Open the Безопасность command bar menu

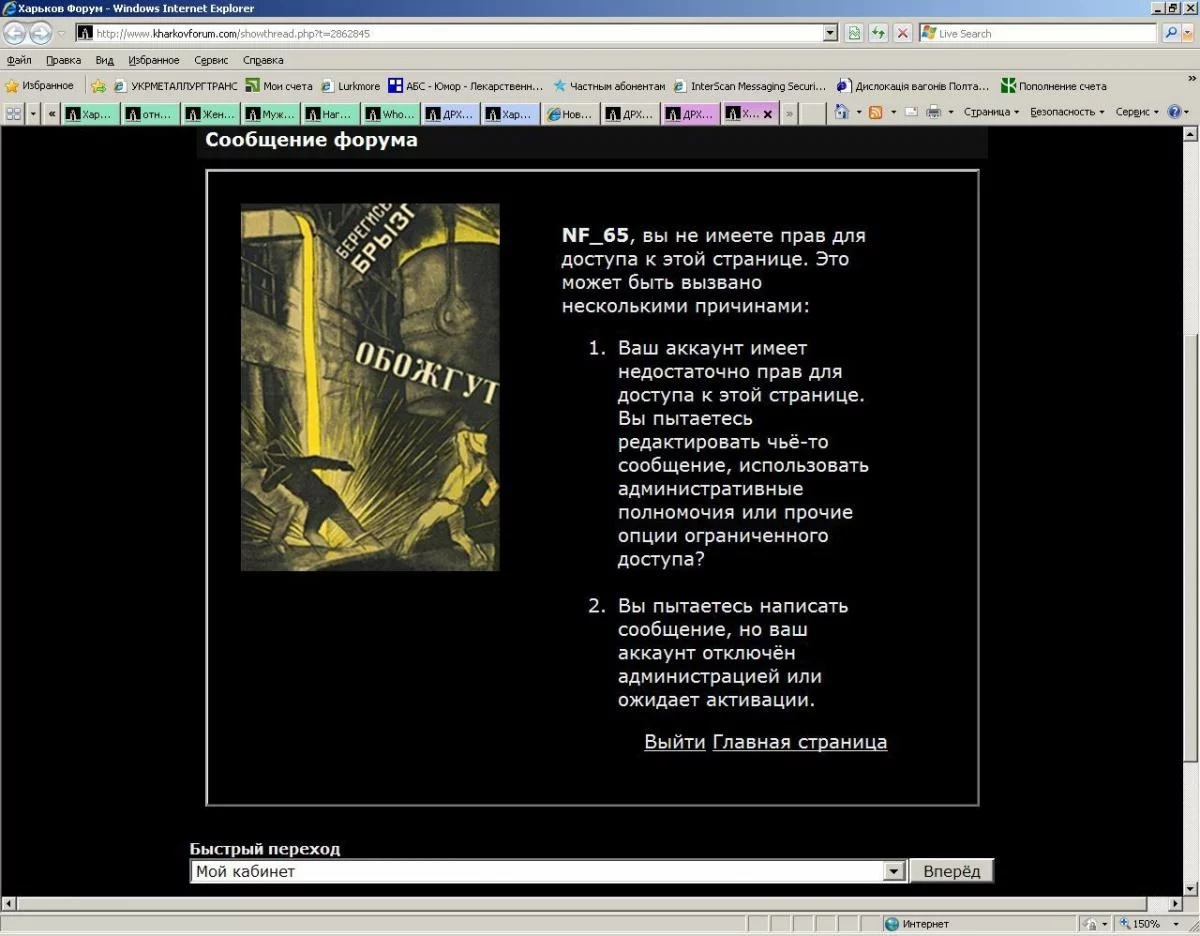[x=1067, y=112]
